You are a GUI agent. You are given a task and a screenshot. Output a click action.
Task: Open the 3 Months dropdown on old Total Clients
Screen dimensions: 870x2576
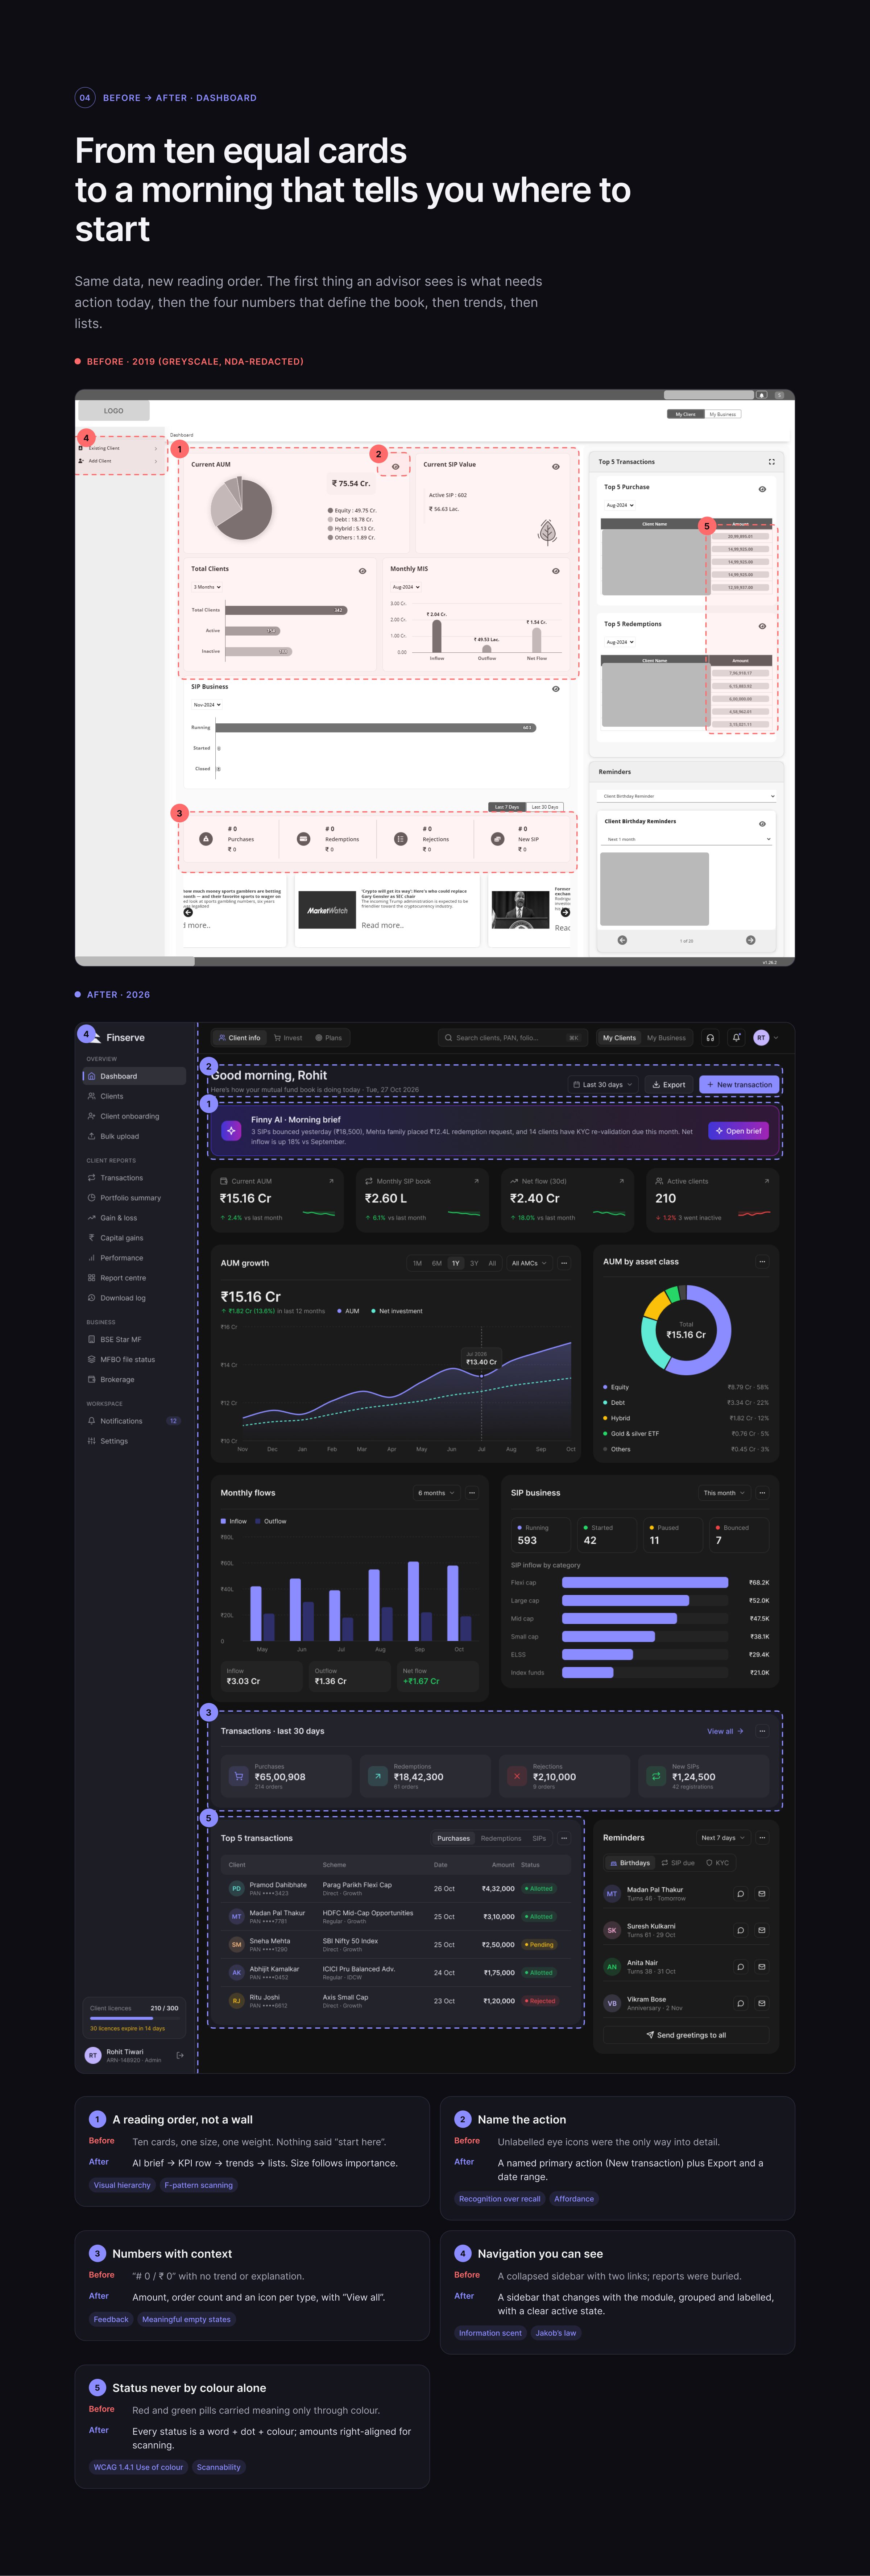point(207,587)
